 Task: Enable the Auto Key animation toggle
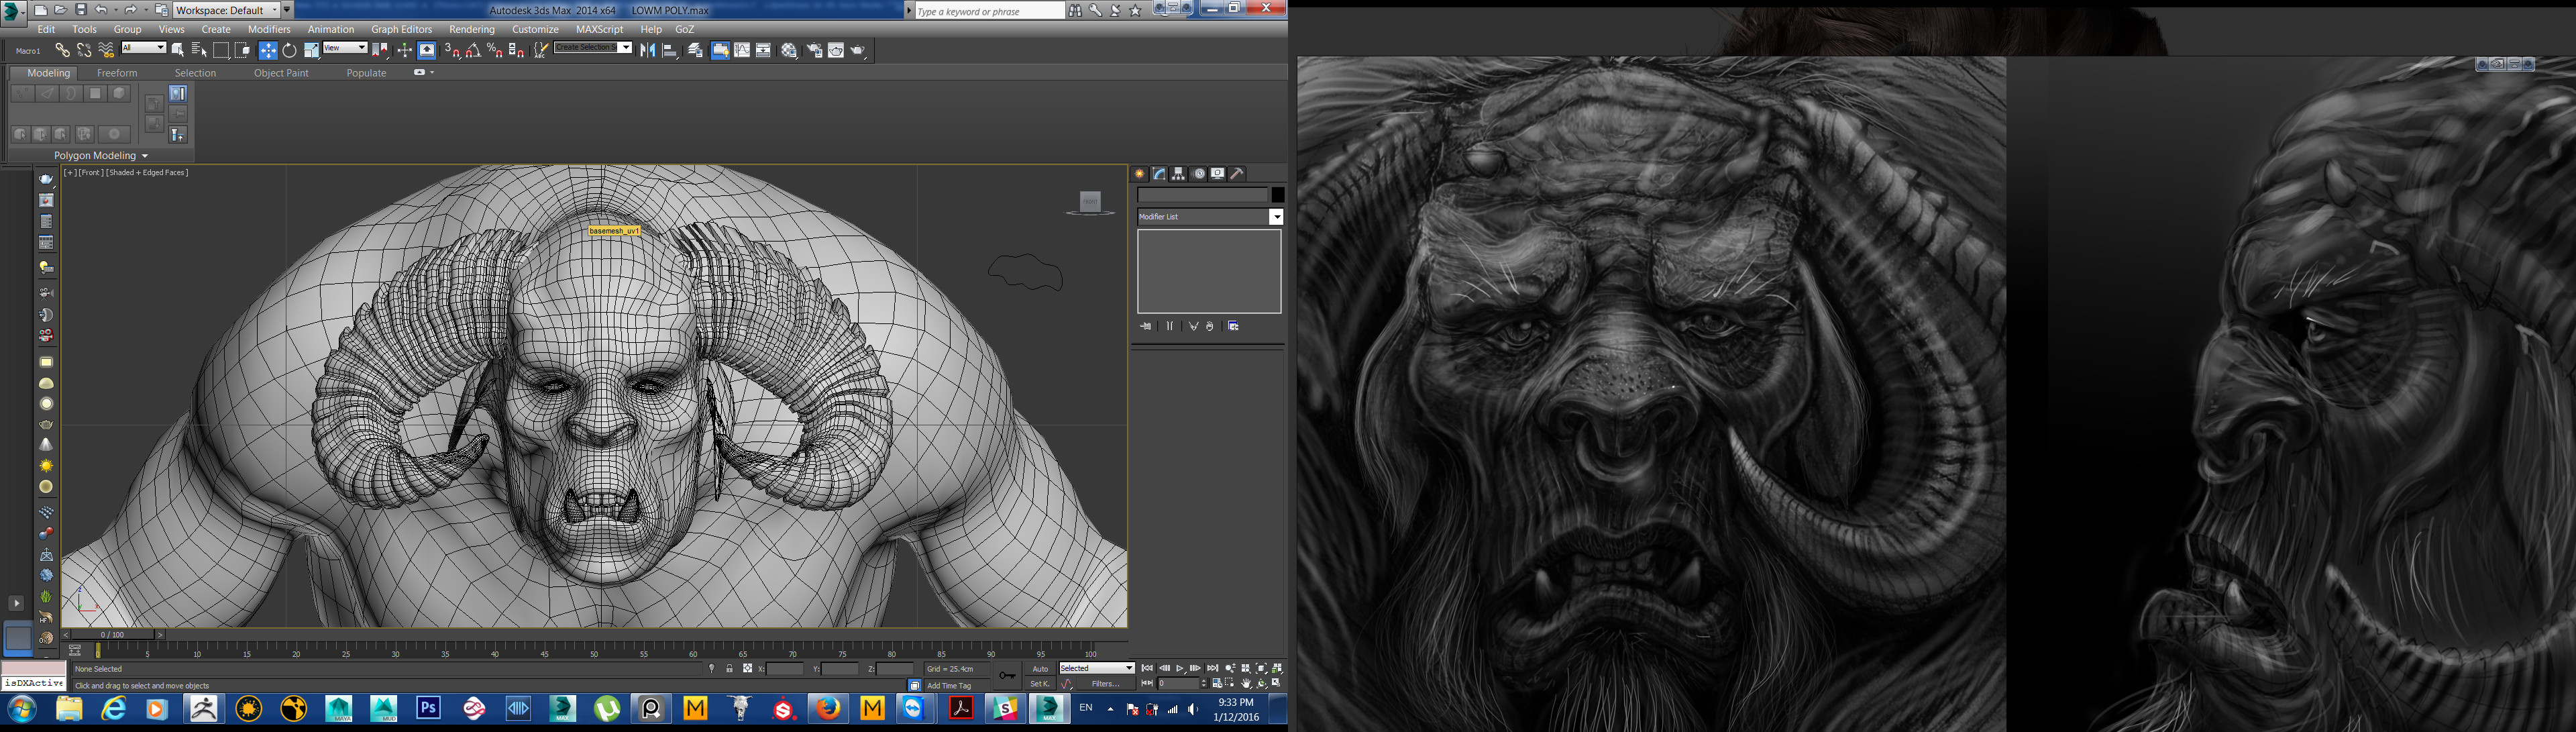coord(1040,668)
